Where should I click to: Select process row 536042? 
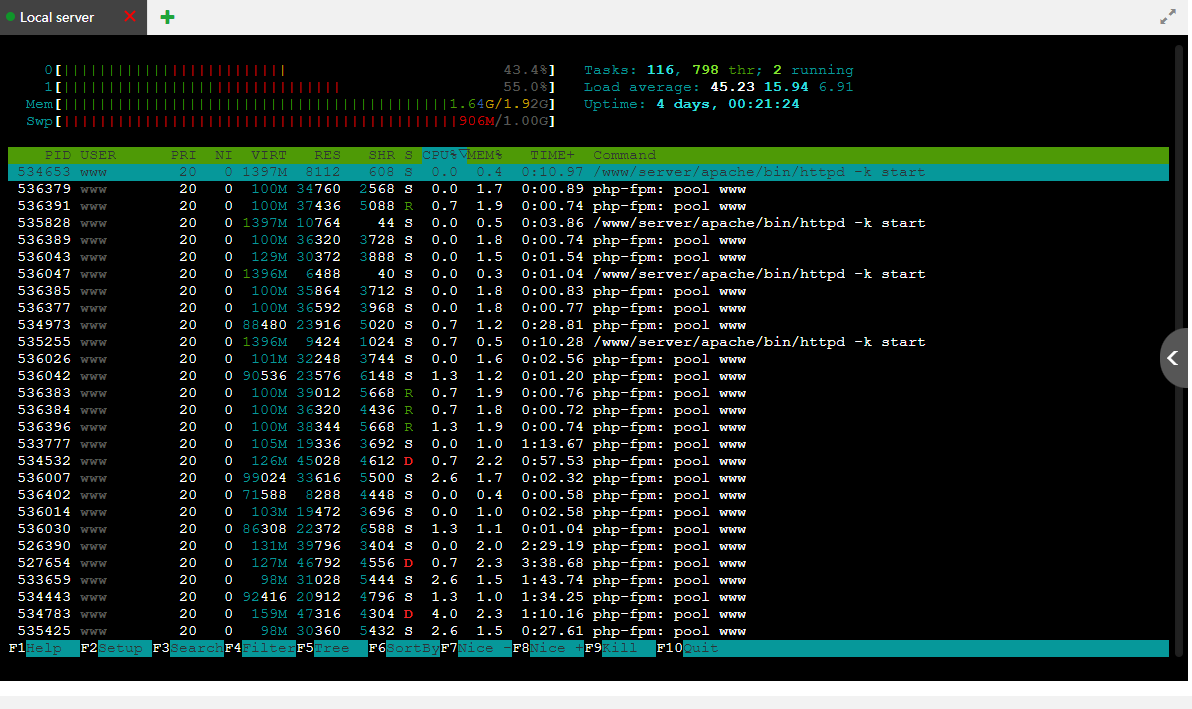588,376
